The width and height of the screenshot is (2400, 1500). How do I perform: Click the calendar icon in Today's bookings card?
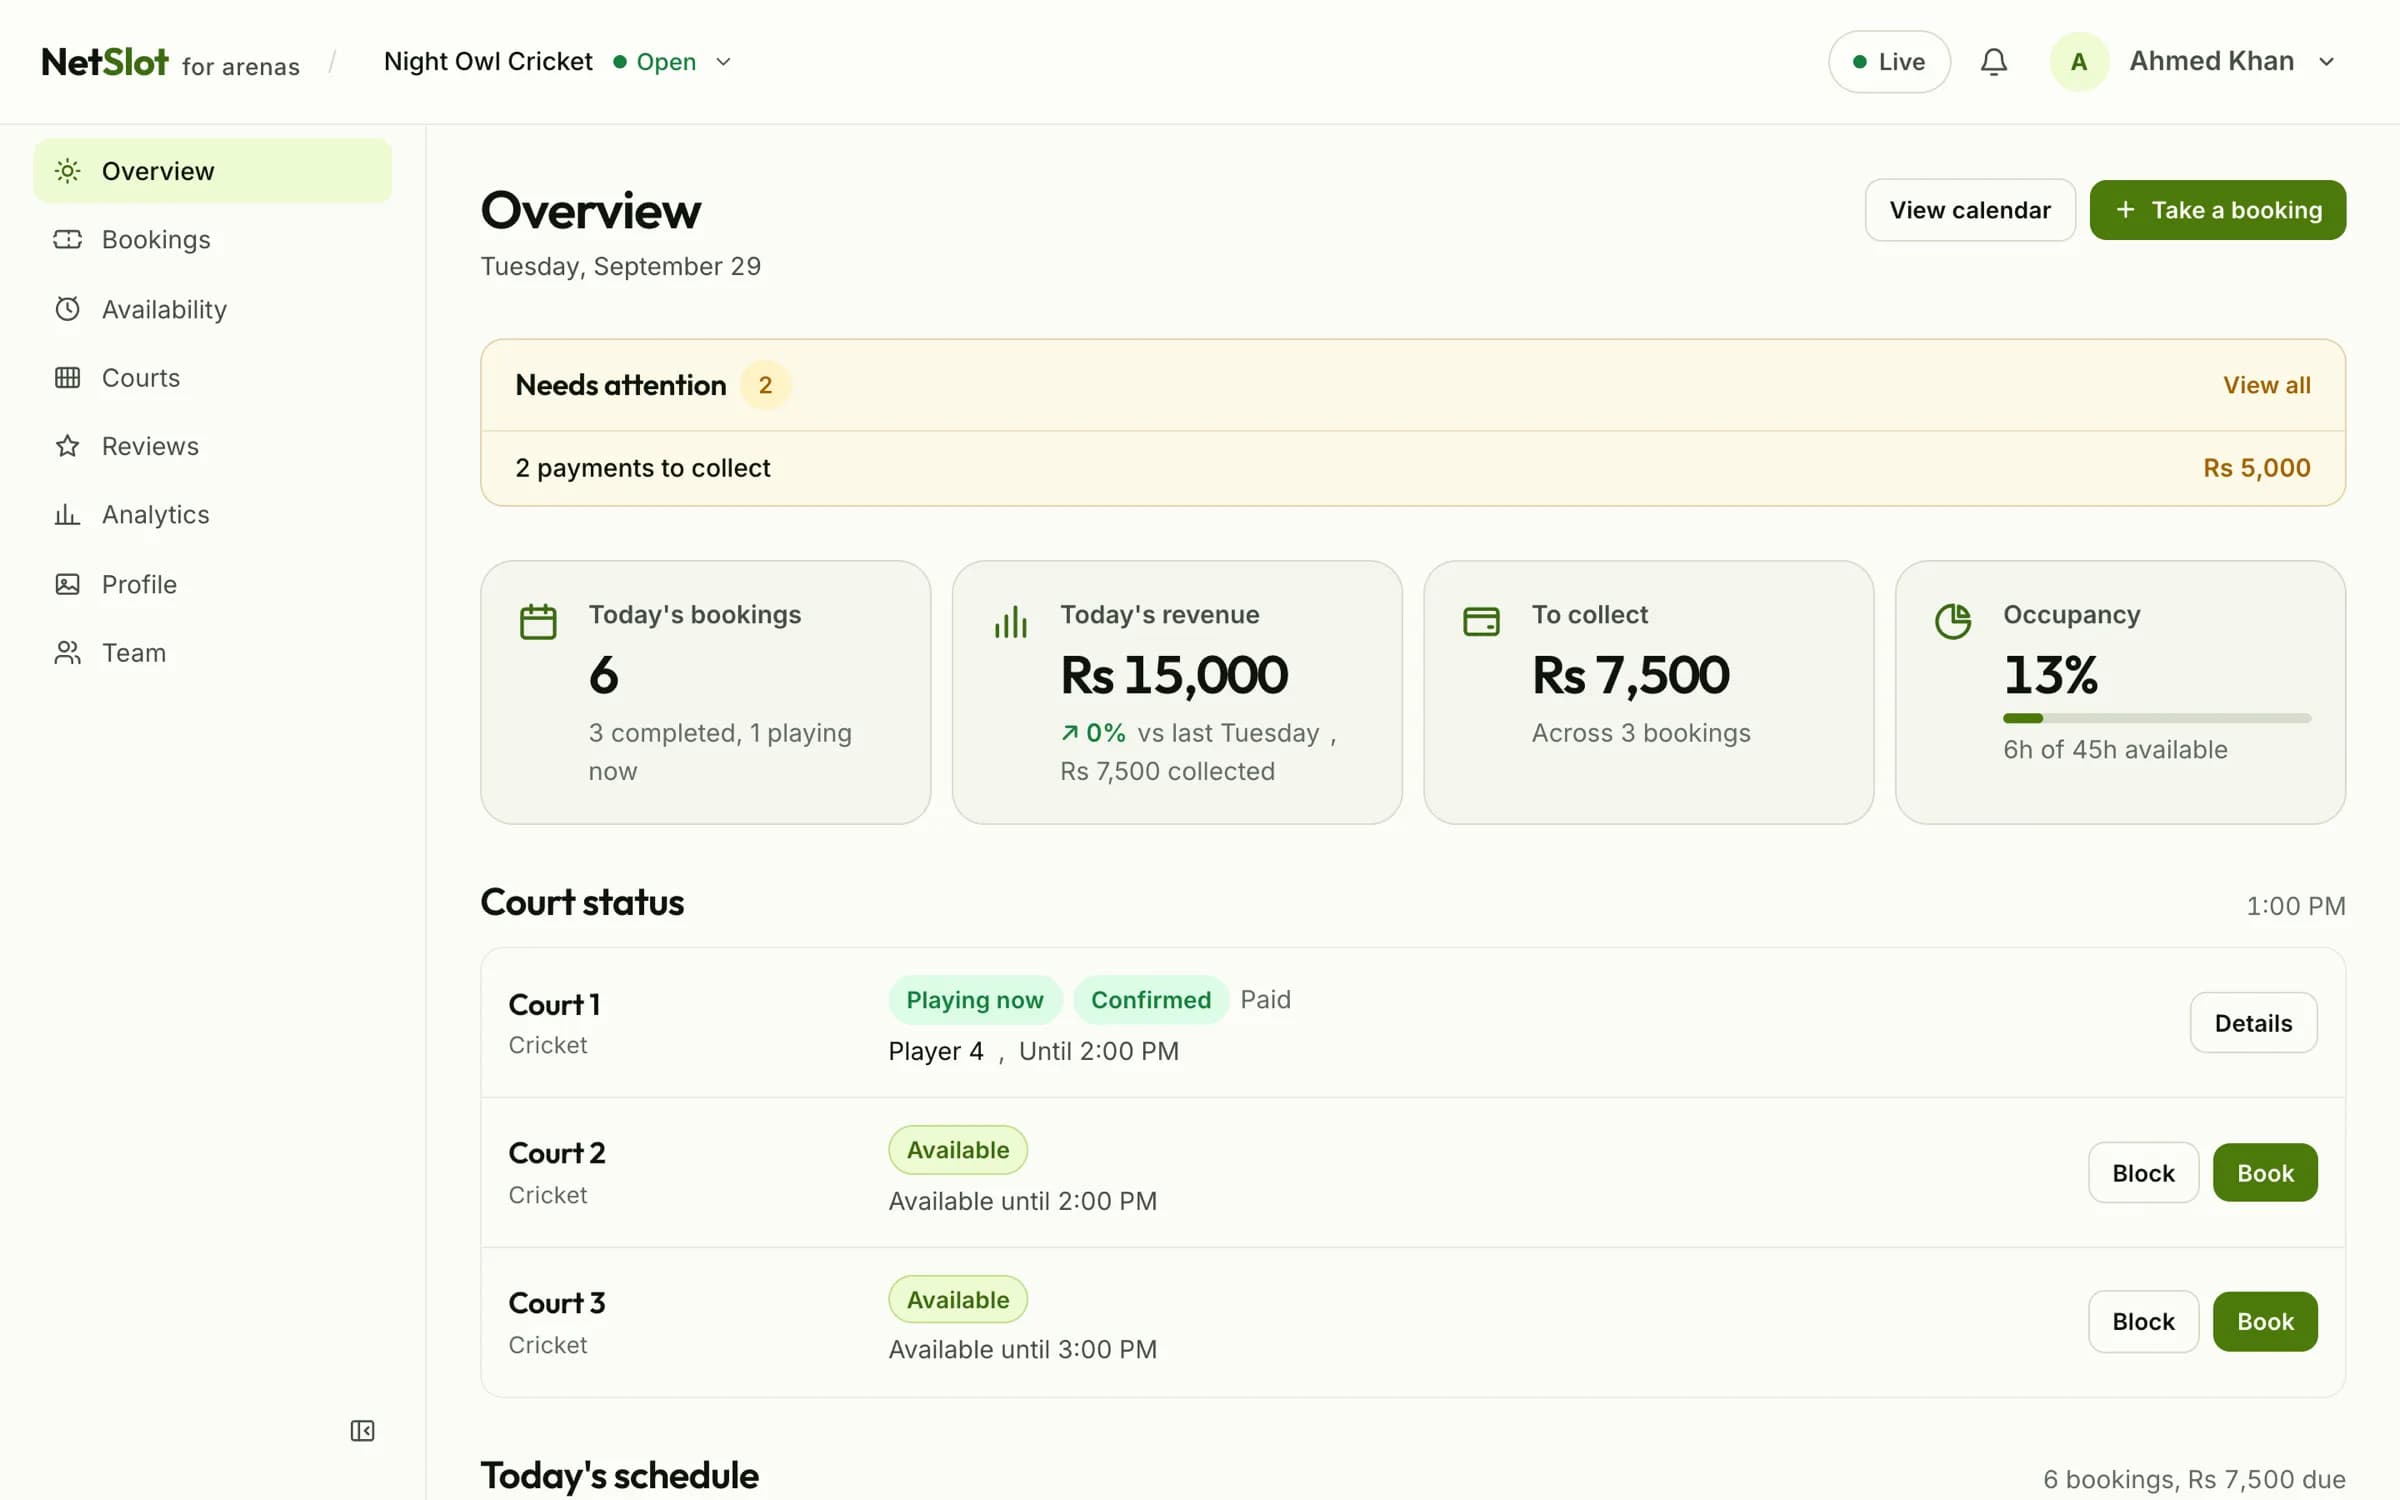(x=538, y=621)
